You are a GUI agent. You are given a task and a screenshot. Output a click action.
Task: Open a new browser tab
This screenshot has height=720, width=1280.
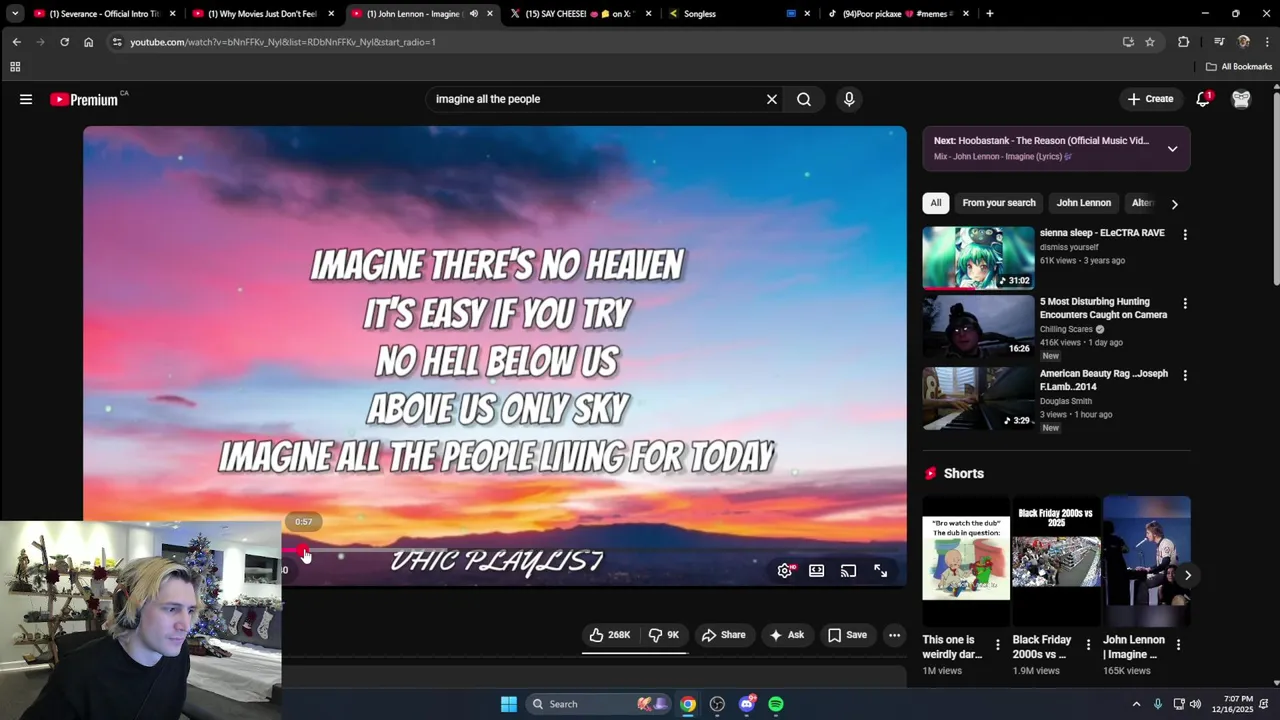tap(990, 14)
